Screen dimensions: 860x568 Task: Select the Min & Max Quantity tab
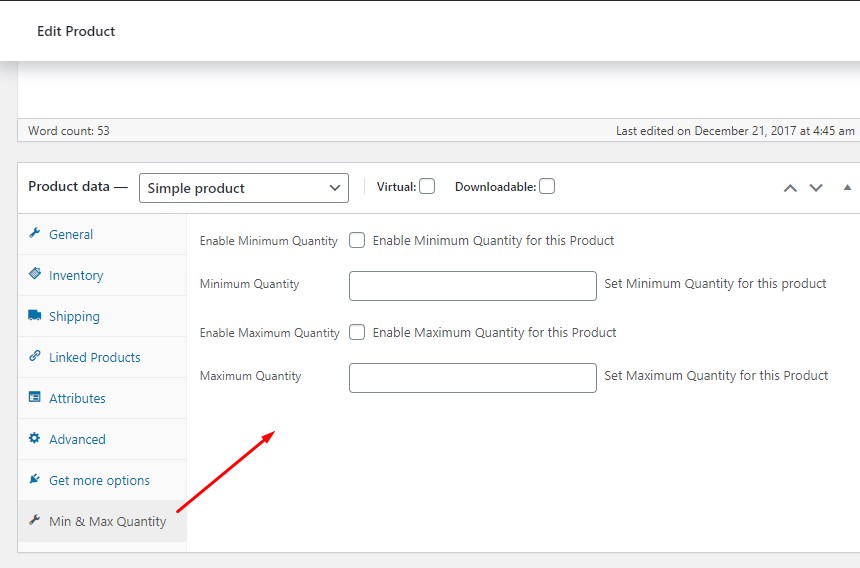[x=102, y=521]
